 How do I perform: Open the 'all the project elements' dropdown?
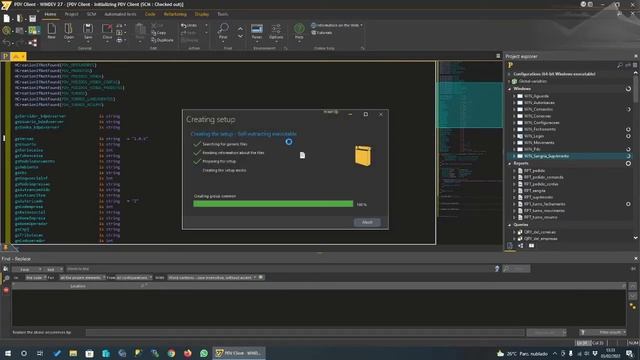point(82,278)
